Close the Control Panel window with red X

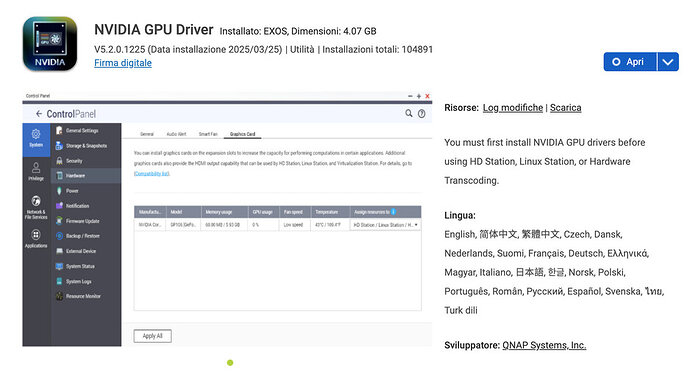pyautogui.click(x=427, y=96)
